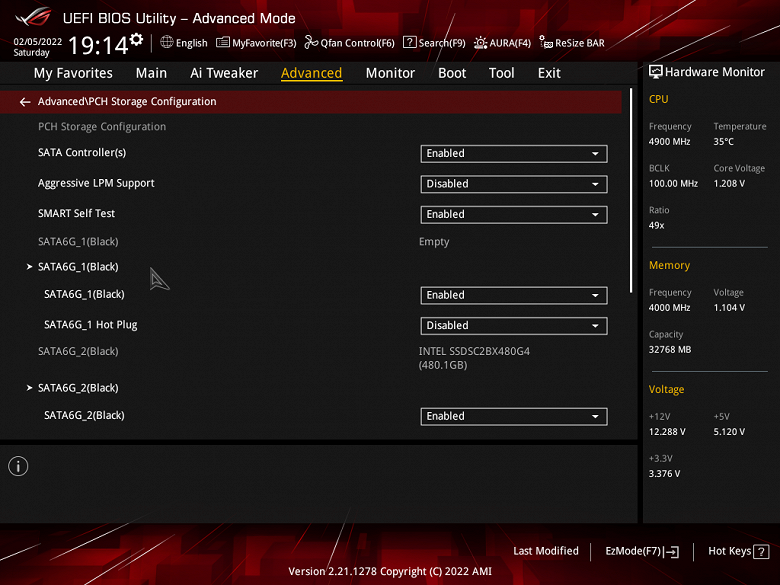Click the Hot Keys question mark icon

(761, 552)
